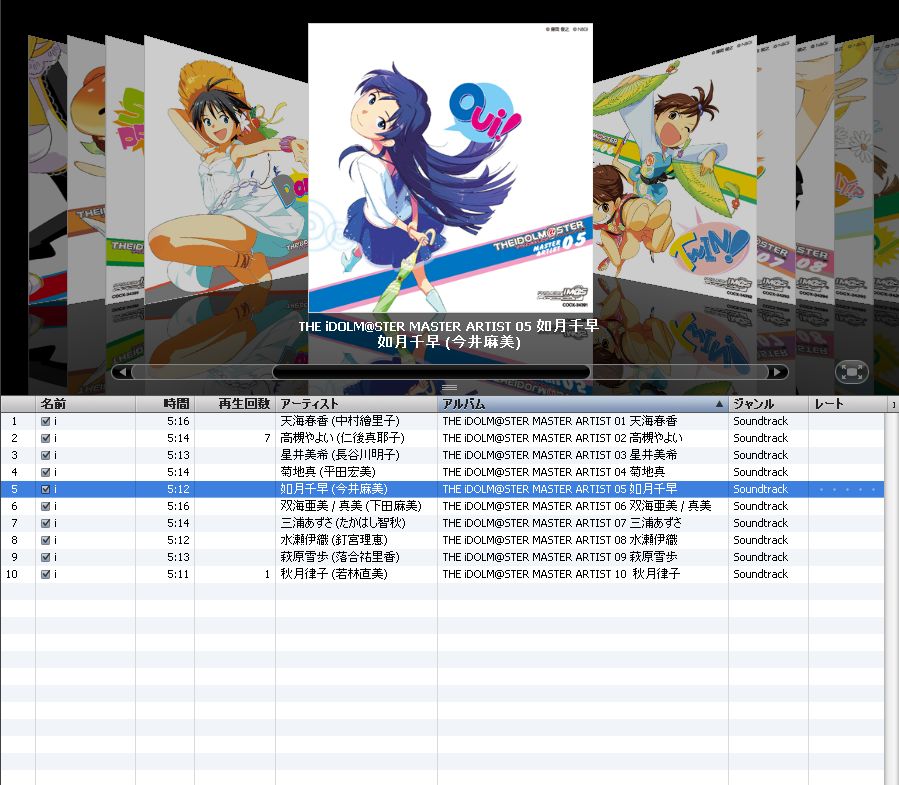Click album MASTER ARTIST 02 高槻やよい
899x785 pixels.
pyautogui.click(x=562, y=438)
